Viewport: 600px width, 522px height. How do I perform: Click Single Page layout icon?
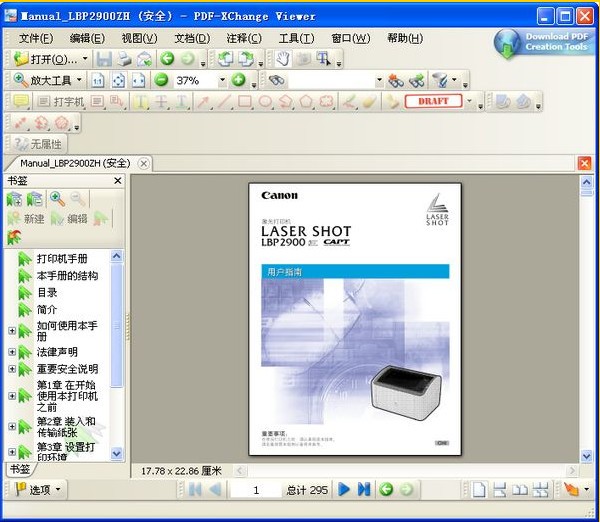click(x=479, y=489)
